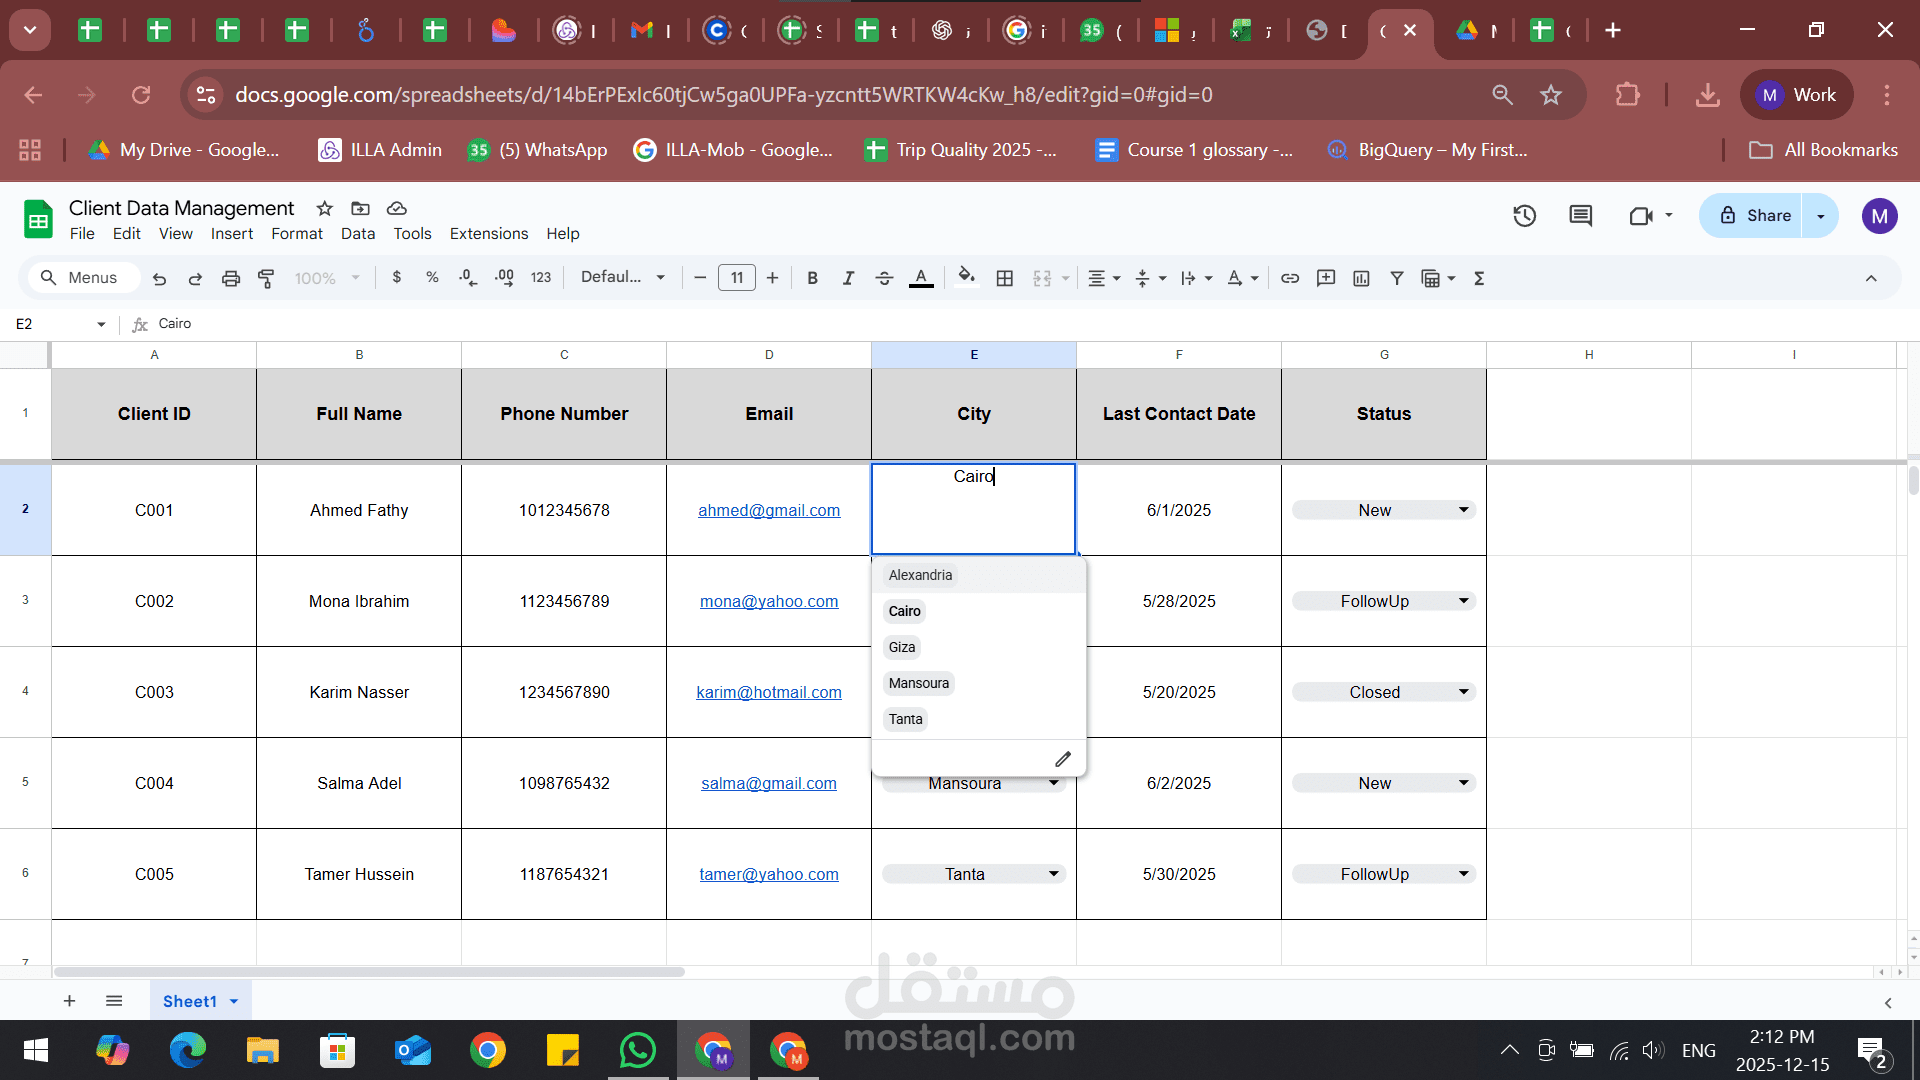Select Mansoura from the city suggestions

[918, 683]
